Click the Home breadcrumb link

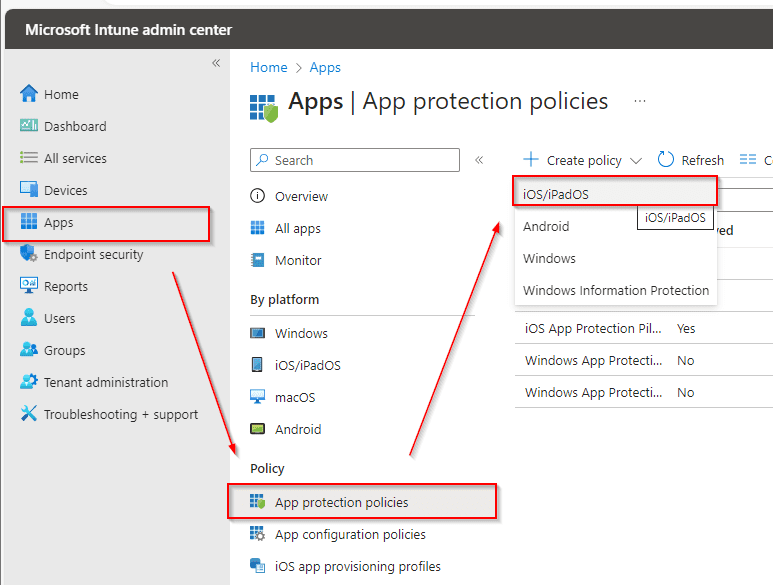point(268,67)
